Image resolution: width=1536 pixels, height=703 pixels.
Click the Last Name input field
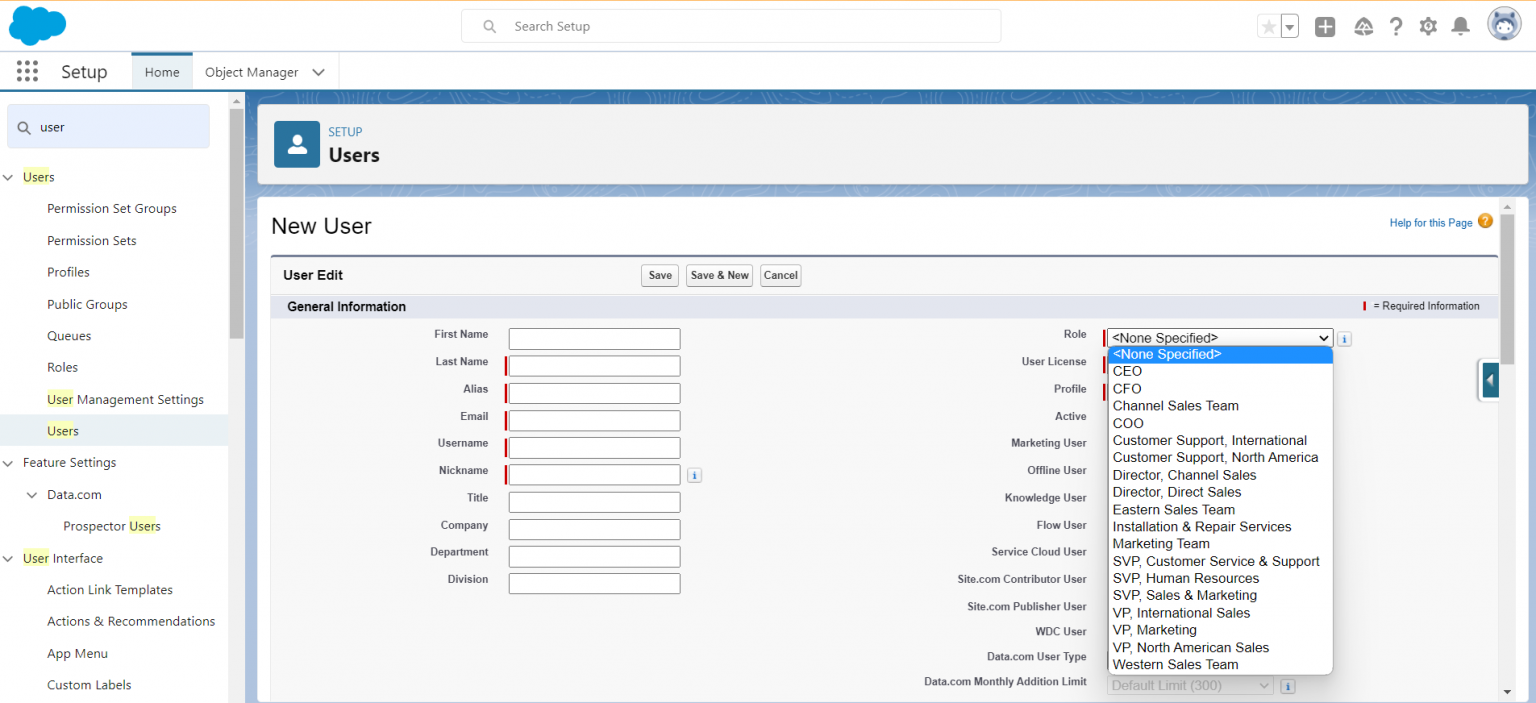(595, 366)
